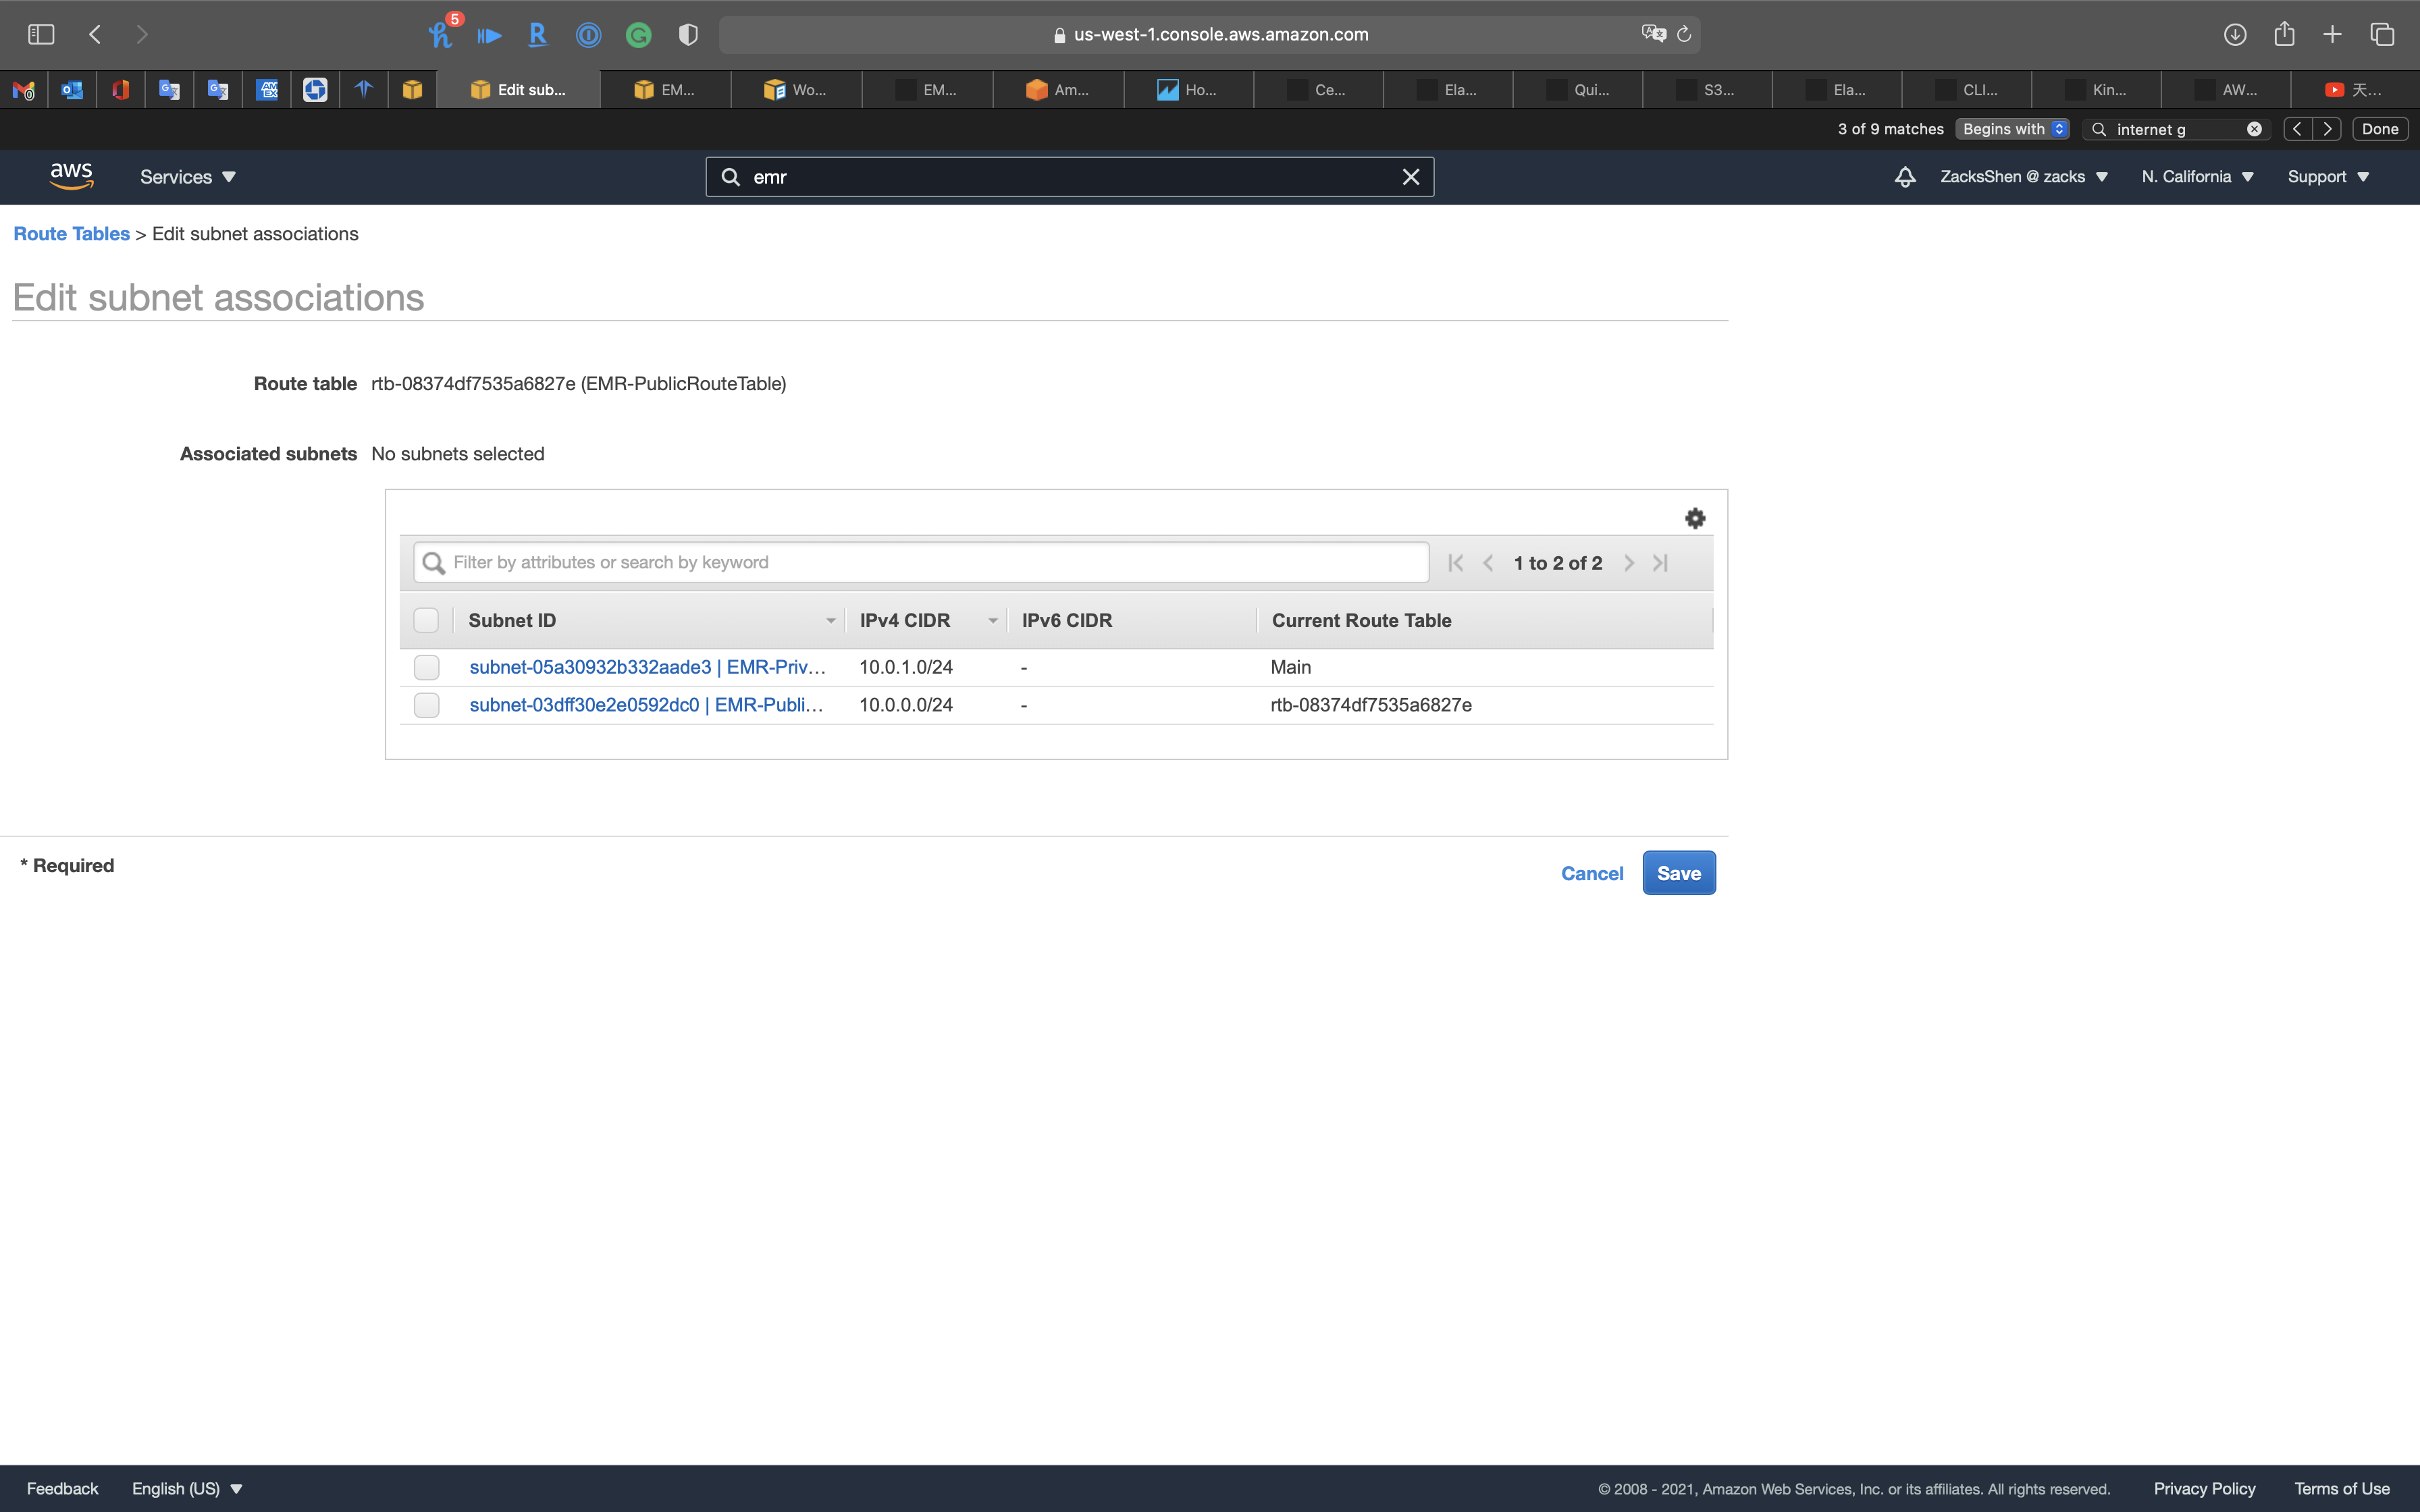Click the Safari share icon

(2284, 35)
